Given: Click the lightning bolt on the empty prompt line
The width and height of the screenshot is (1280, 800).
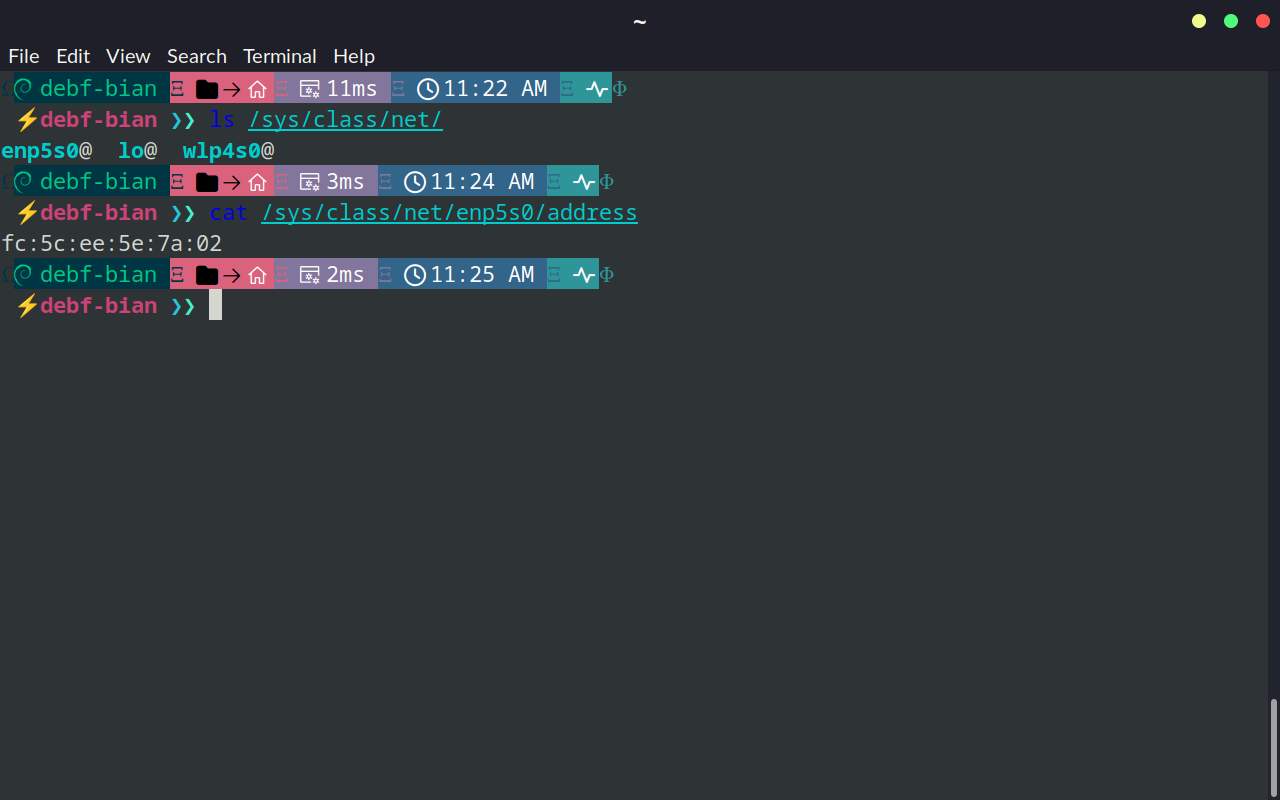Looking at the screenshot, I should click(x=27, y=306).
